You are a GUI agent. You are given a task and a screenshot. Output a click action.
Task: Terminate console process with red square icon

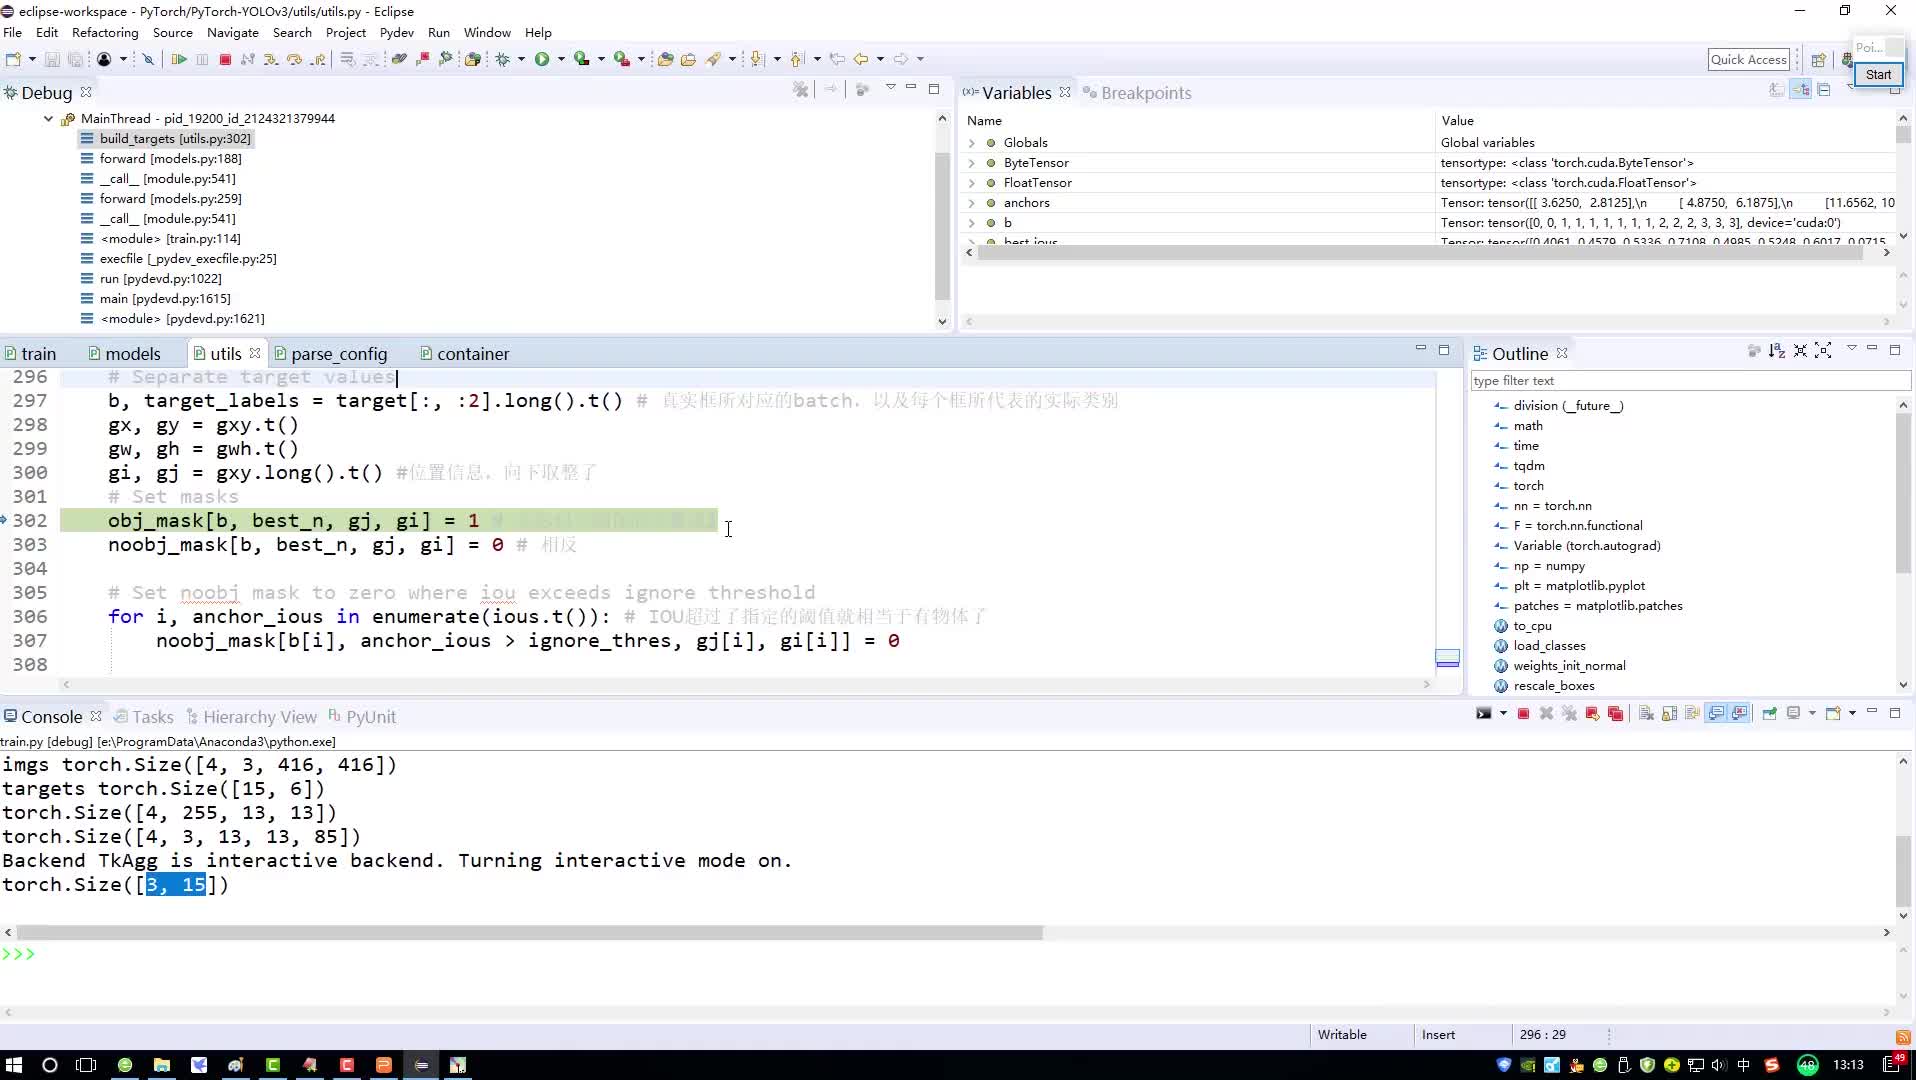(1523, 714)
